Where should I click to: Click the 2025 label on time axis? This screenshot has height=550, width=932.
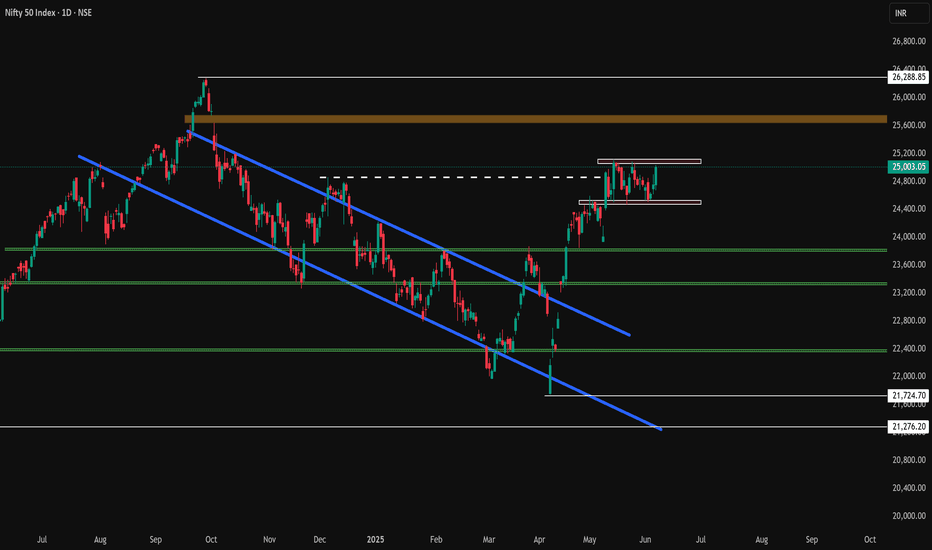375,540
